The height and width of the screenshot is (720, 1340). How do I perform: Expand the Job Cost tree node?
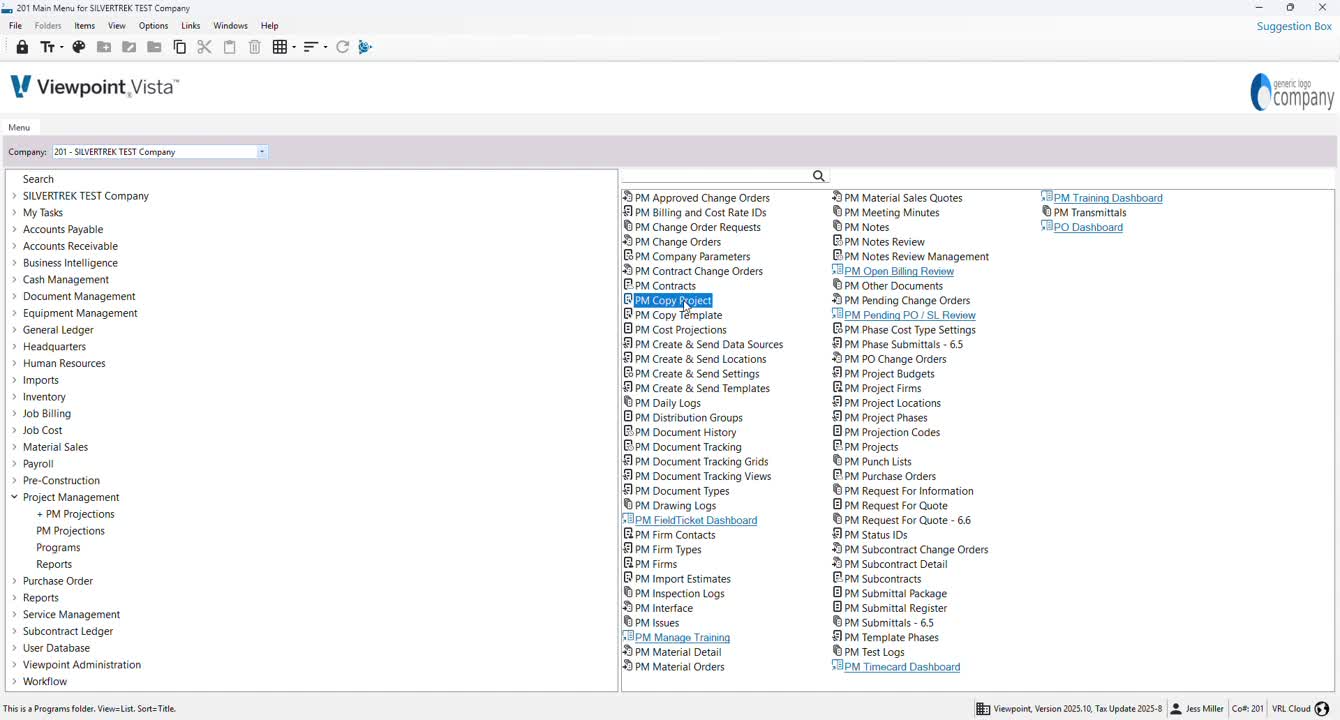(x=14, y=430)
